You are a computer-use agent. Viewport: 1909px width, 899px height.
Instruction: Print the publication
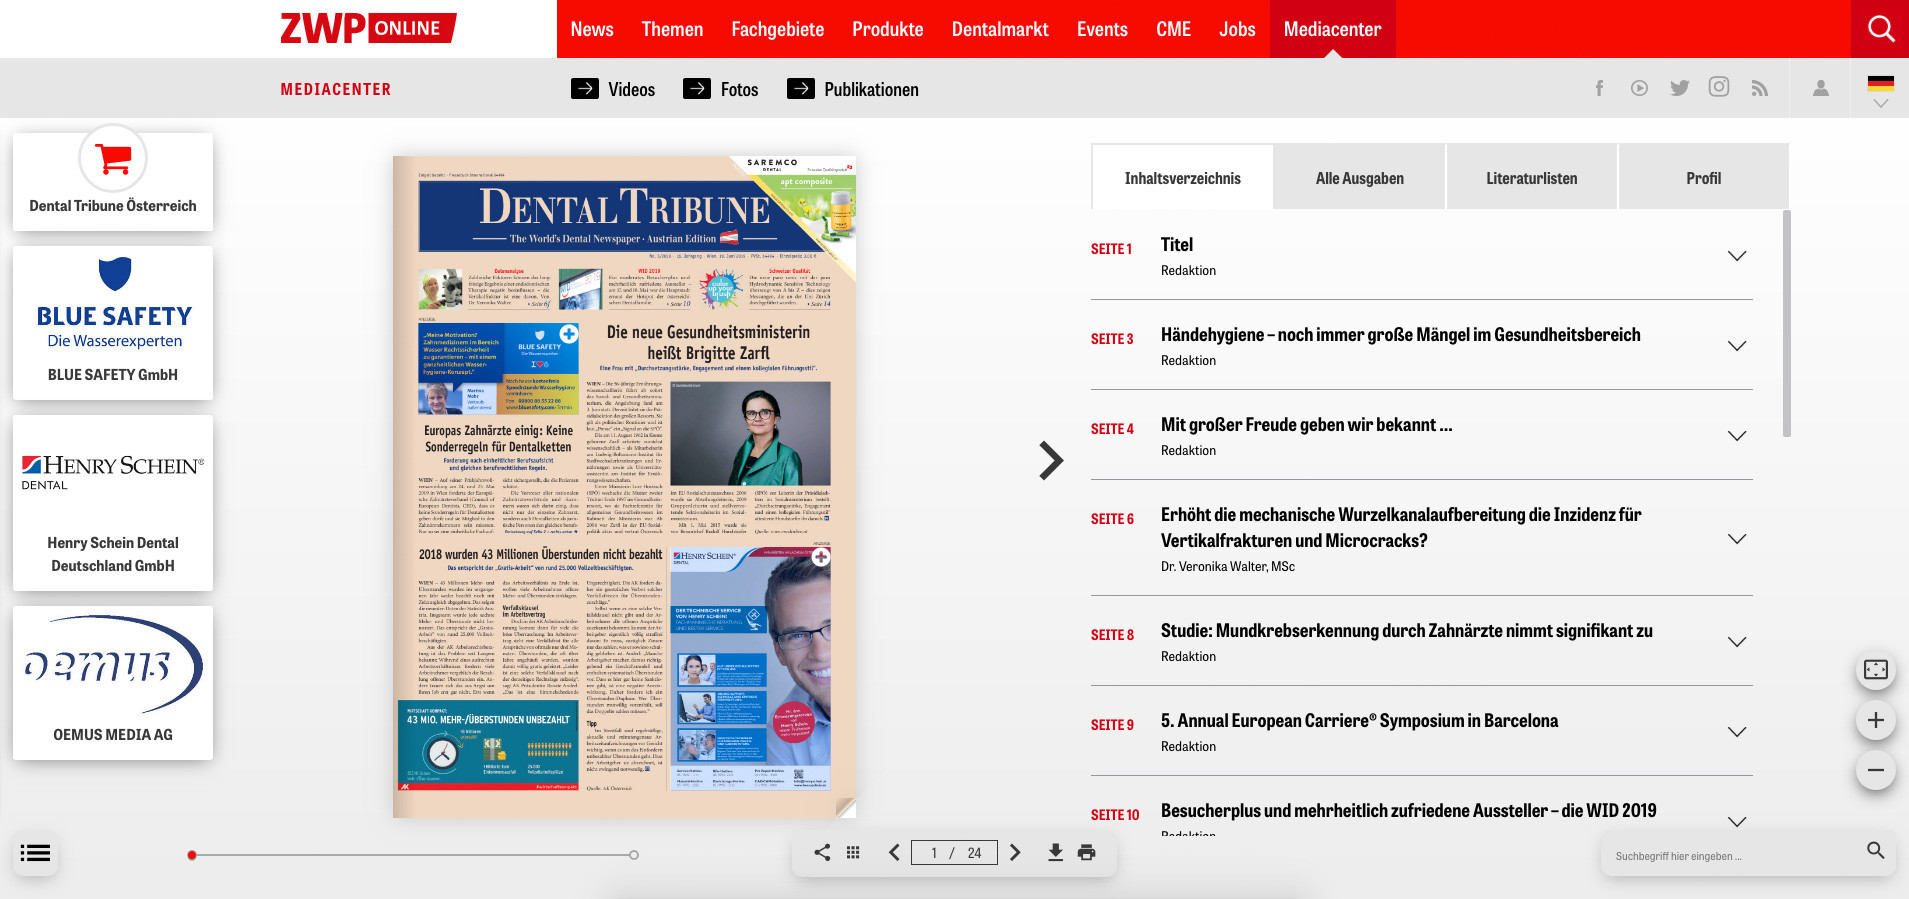(x=1087, y=852)
